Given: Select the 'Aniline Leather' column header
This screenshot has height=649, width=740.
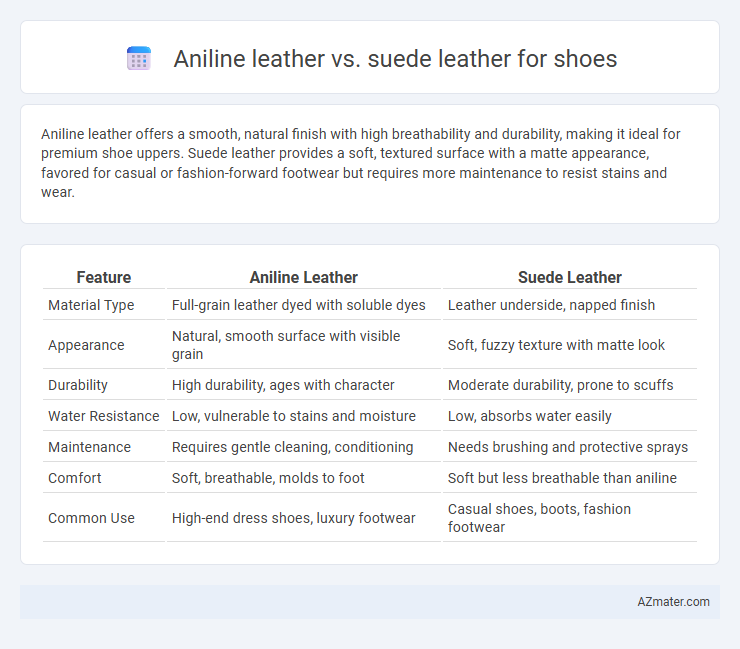Looking at the screenshot, I should point(303,278).
